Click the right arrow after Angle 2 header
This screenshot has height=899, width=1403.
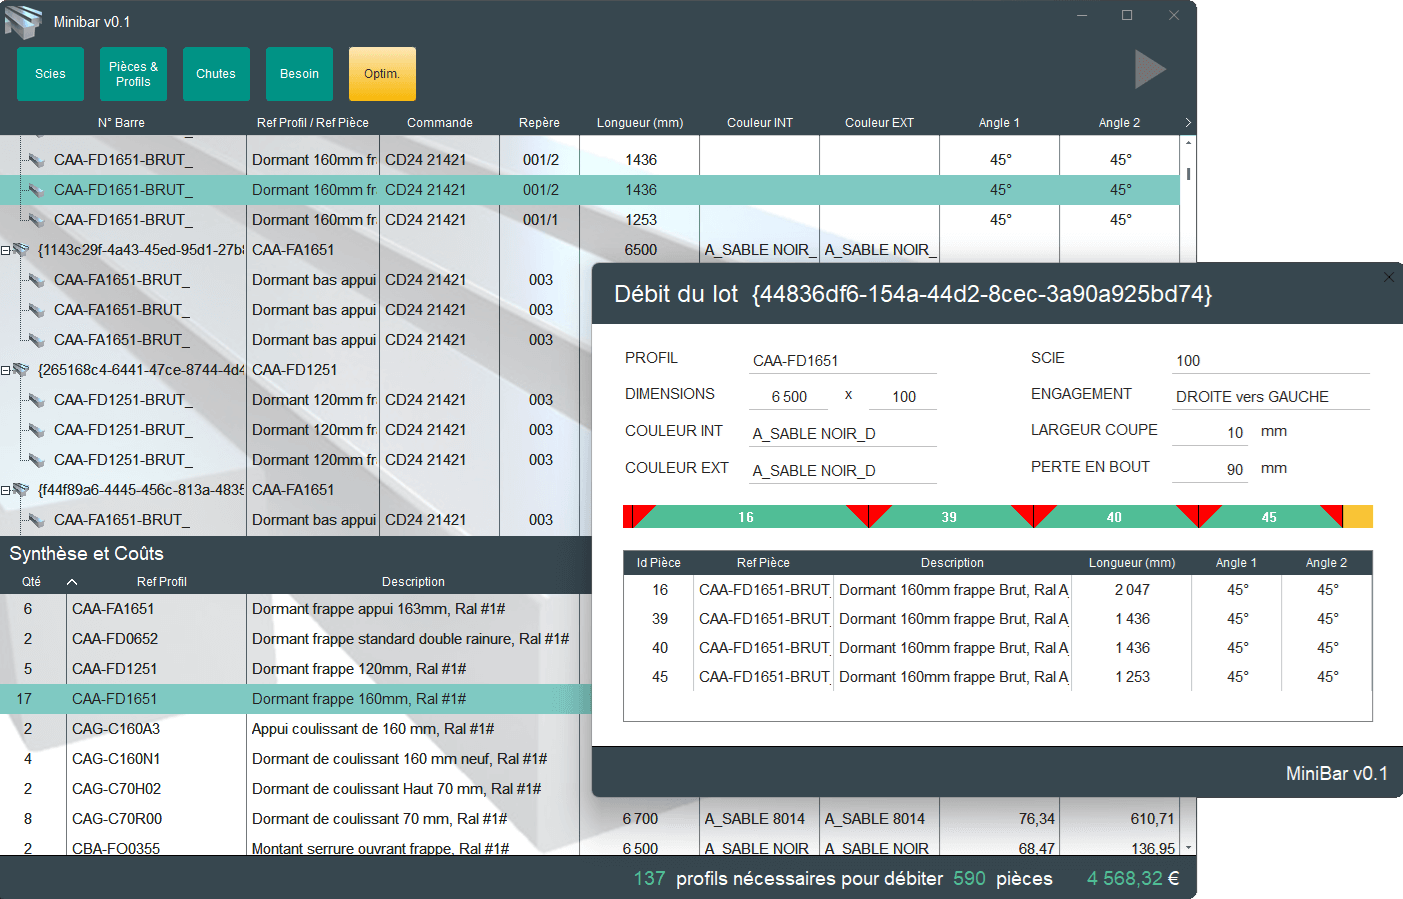click(1187, 123)
